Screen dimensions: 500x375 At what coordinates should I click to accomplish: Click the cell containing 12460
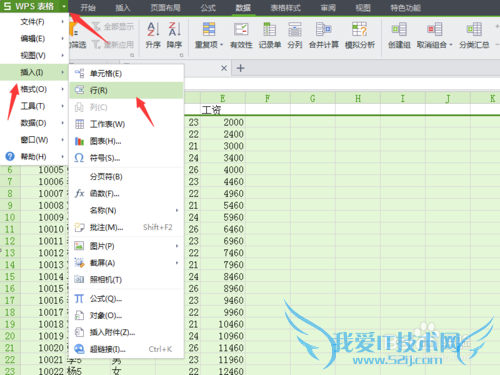223,370
